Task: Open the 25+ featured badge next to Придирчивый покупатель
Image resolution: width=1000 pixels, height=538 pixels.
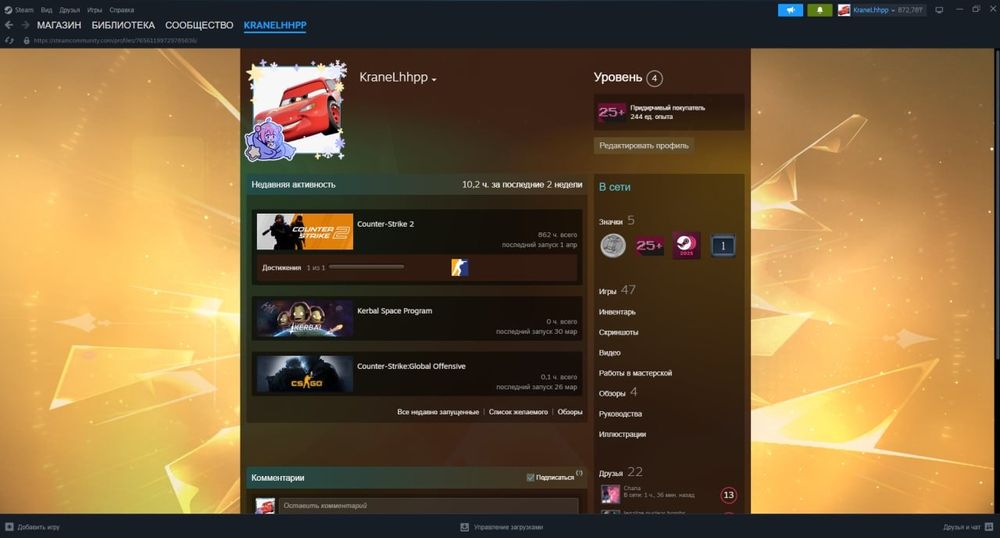Action: [x=611, y=112]
